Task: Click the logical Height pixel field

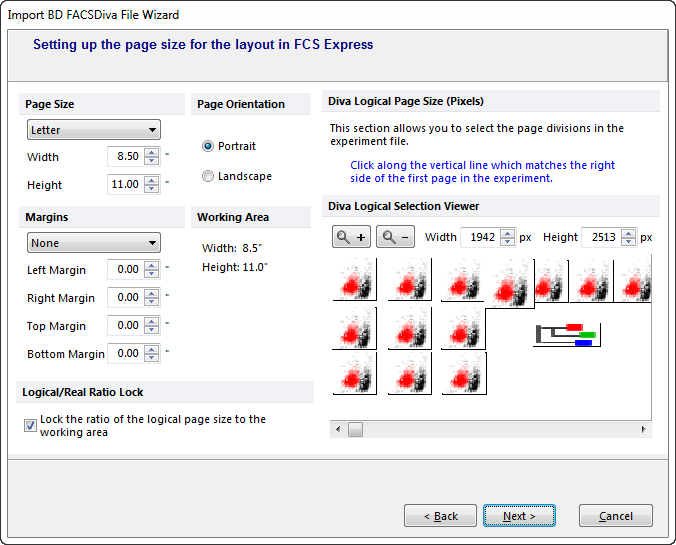Action: [600, 237]
